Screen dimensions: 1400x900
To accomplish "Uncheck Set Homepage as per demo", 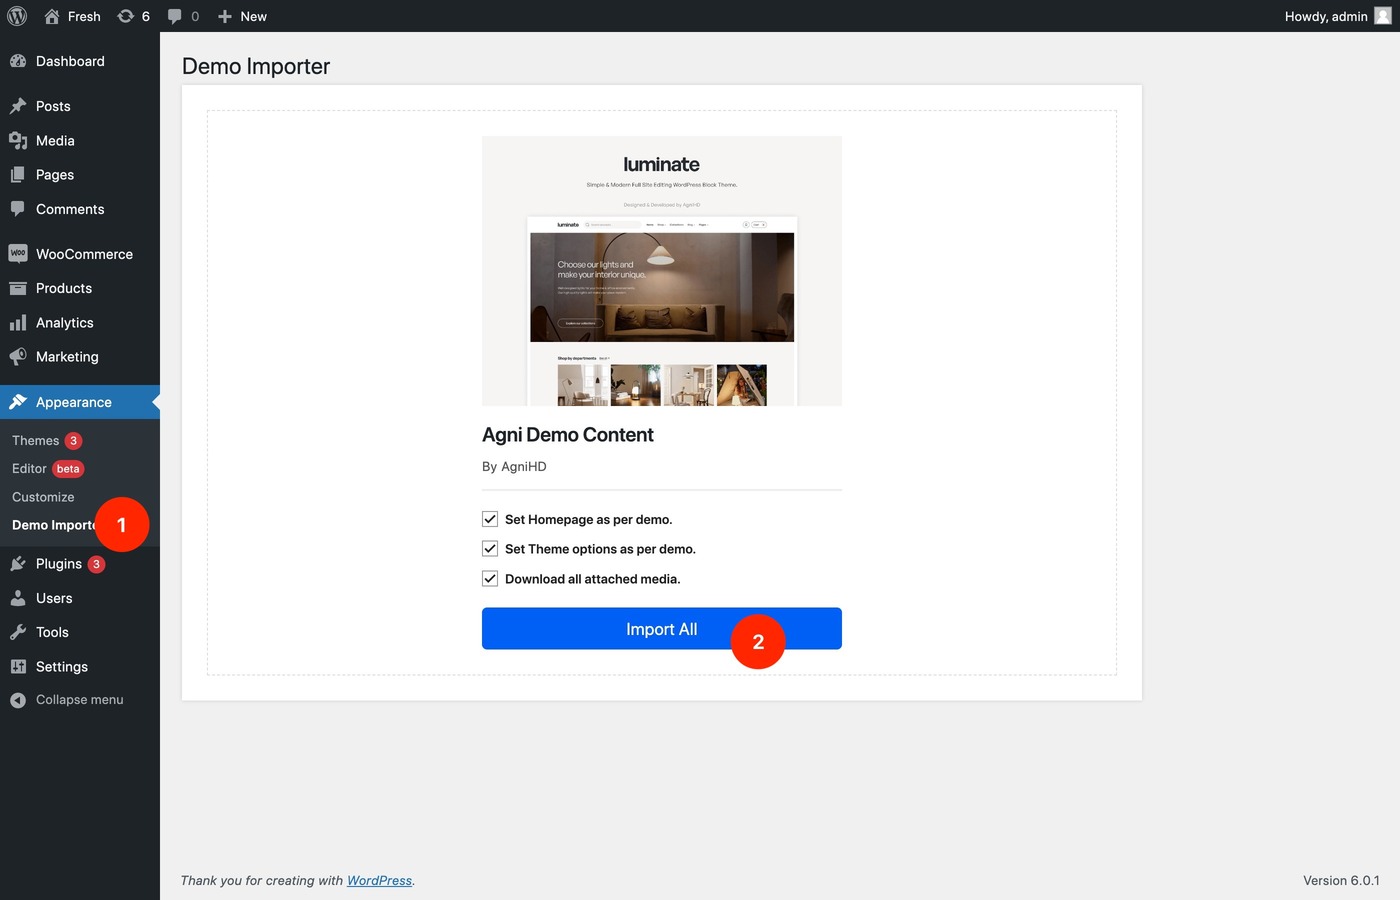I will [x=490, y=519].
